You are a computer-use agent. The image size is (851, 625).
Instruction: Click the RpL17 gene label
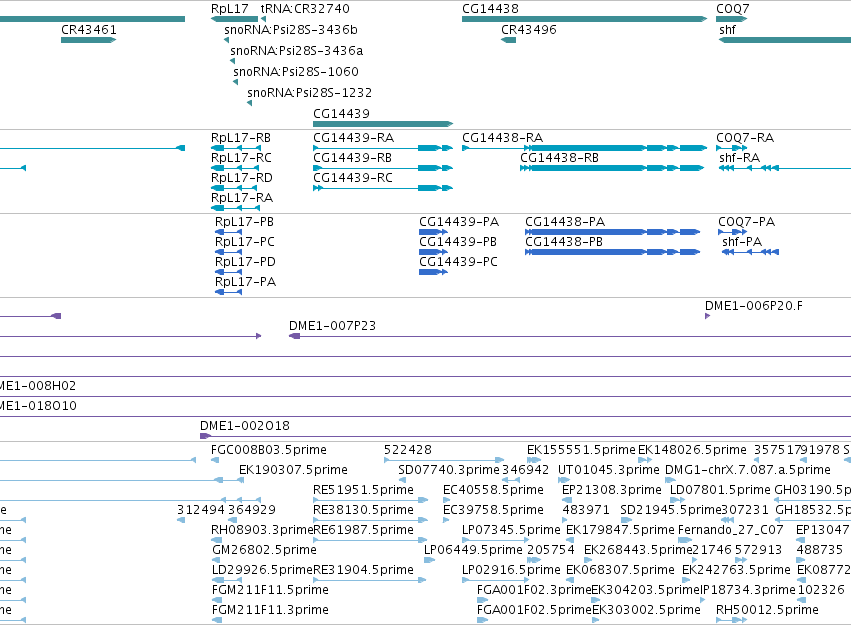tap(230, 9)
